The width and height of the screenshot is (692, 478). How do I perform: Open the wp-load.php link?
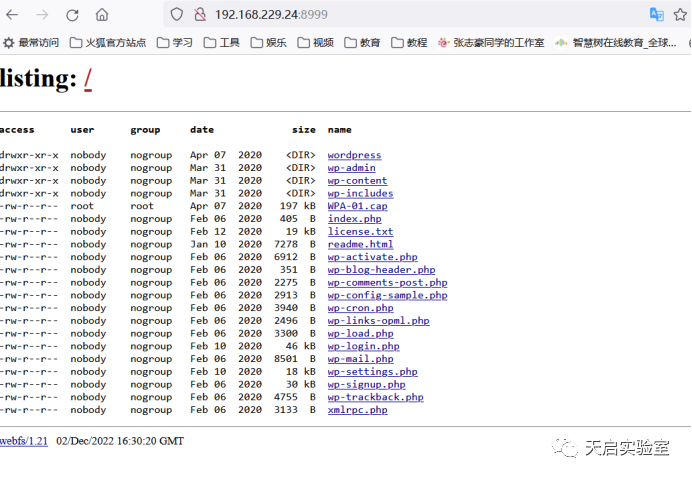pos(361,334)
